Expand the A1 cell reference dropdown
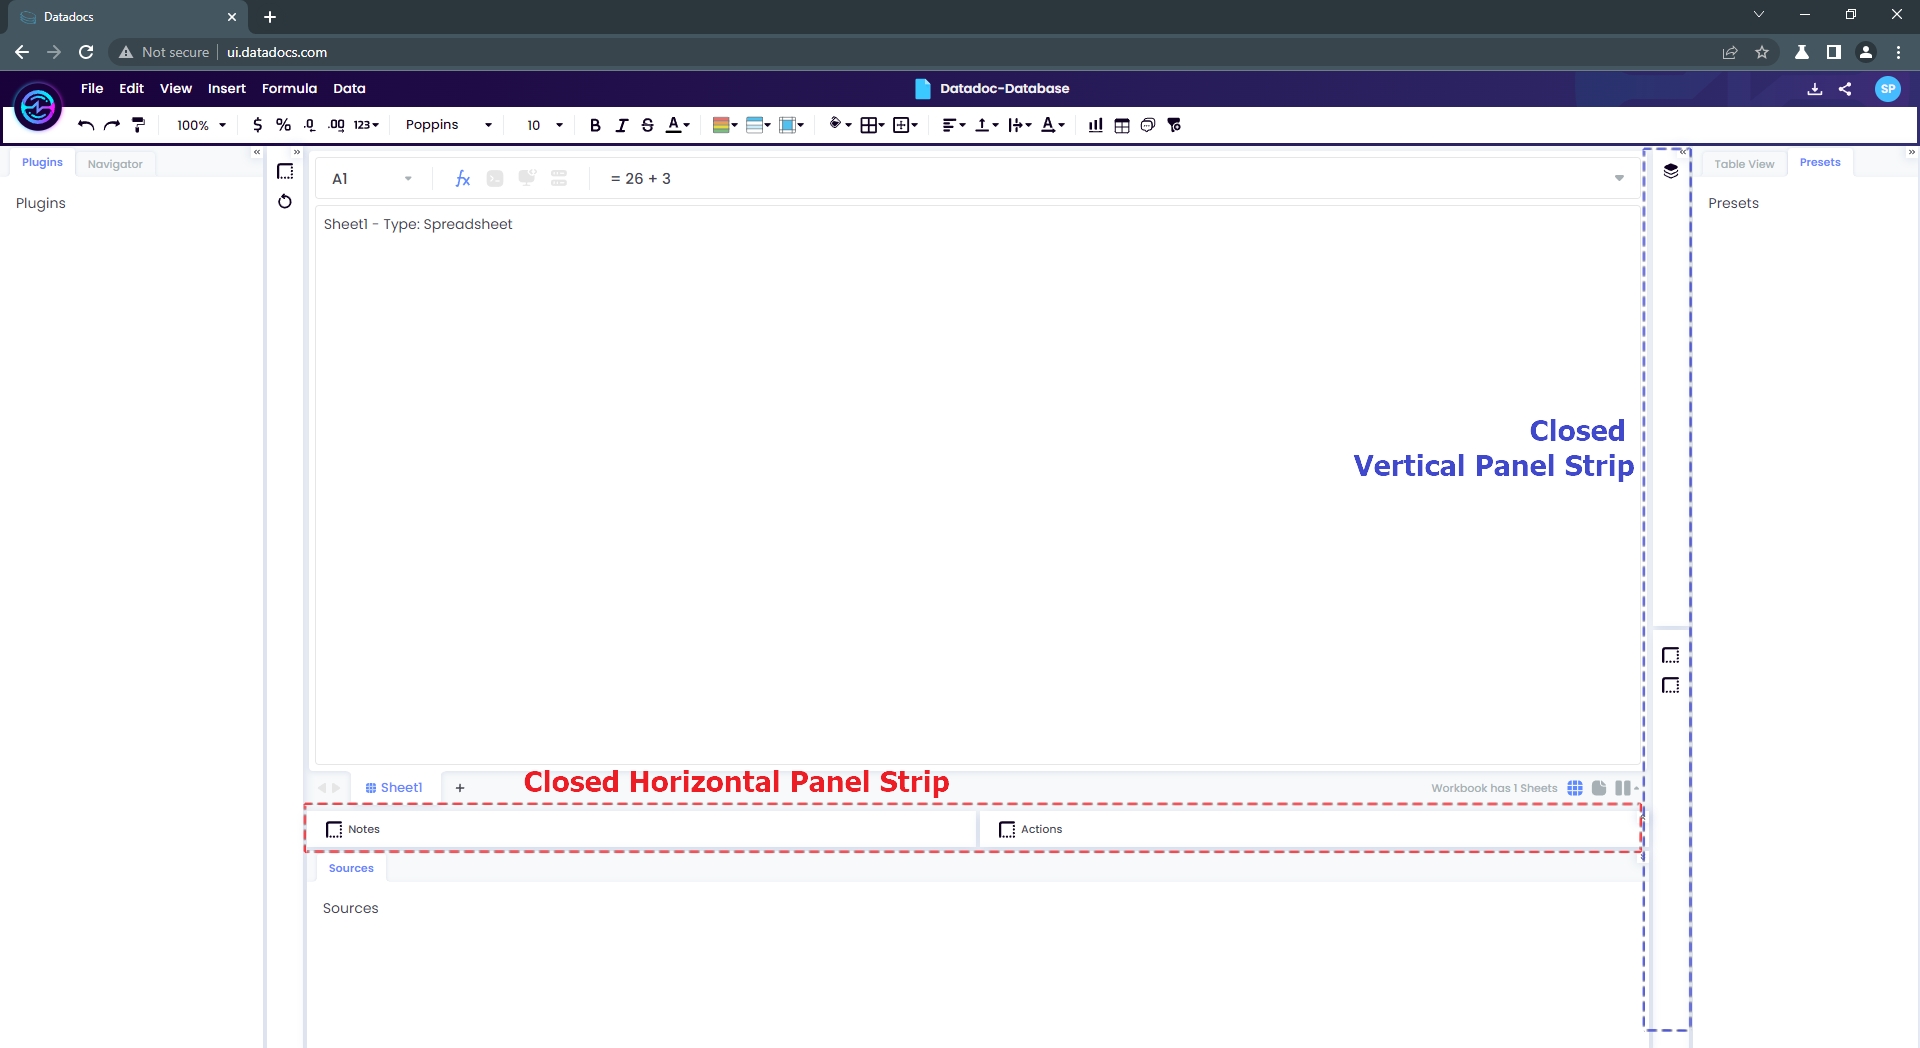This screenshot has width=1920, height=1048. [408, 179]
